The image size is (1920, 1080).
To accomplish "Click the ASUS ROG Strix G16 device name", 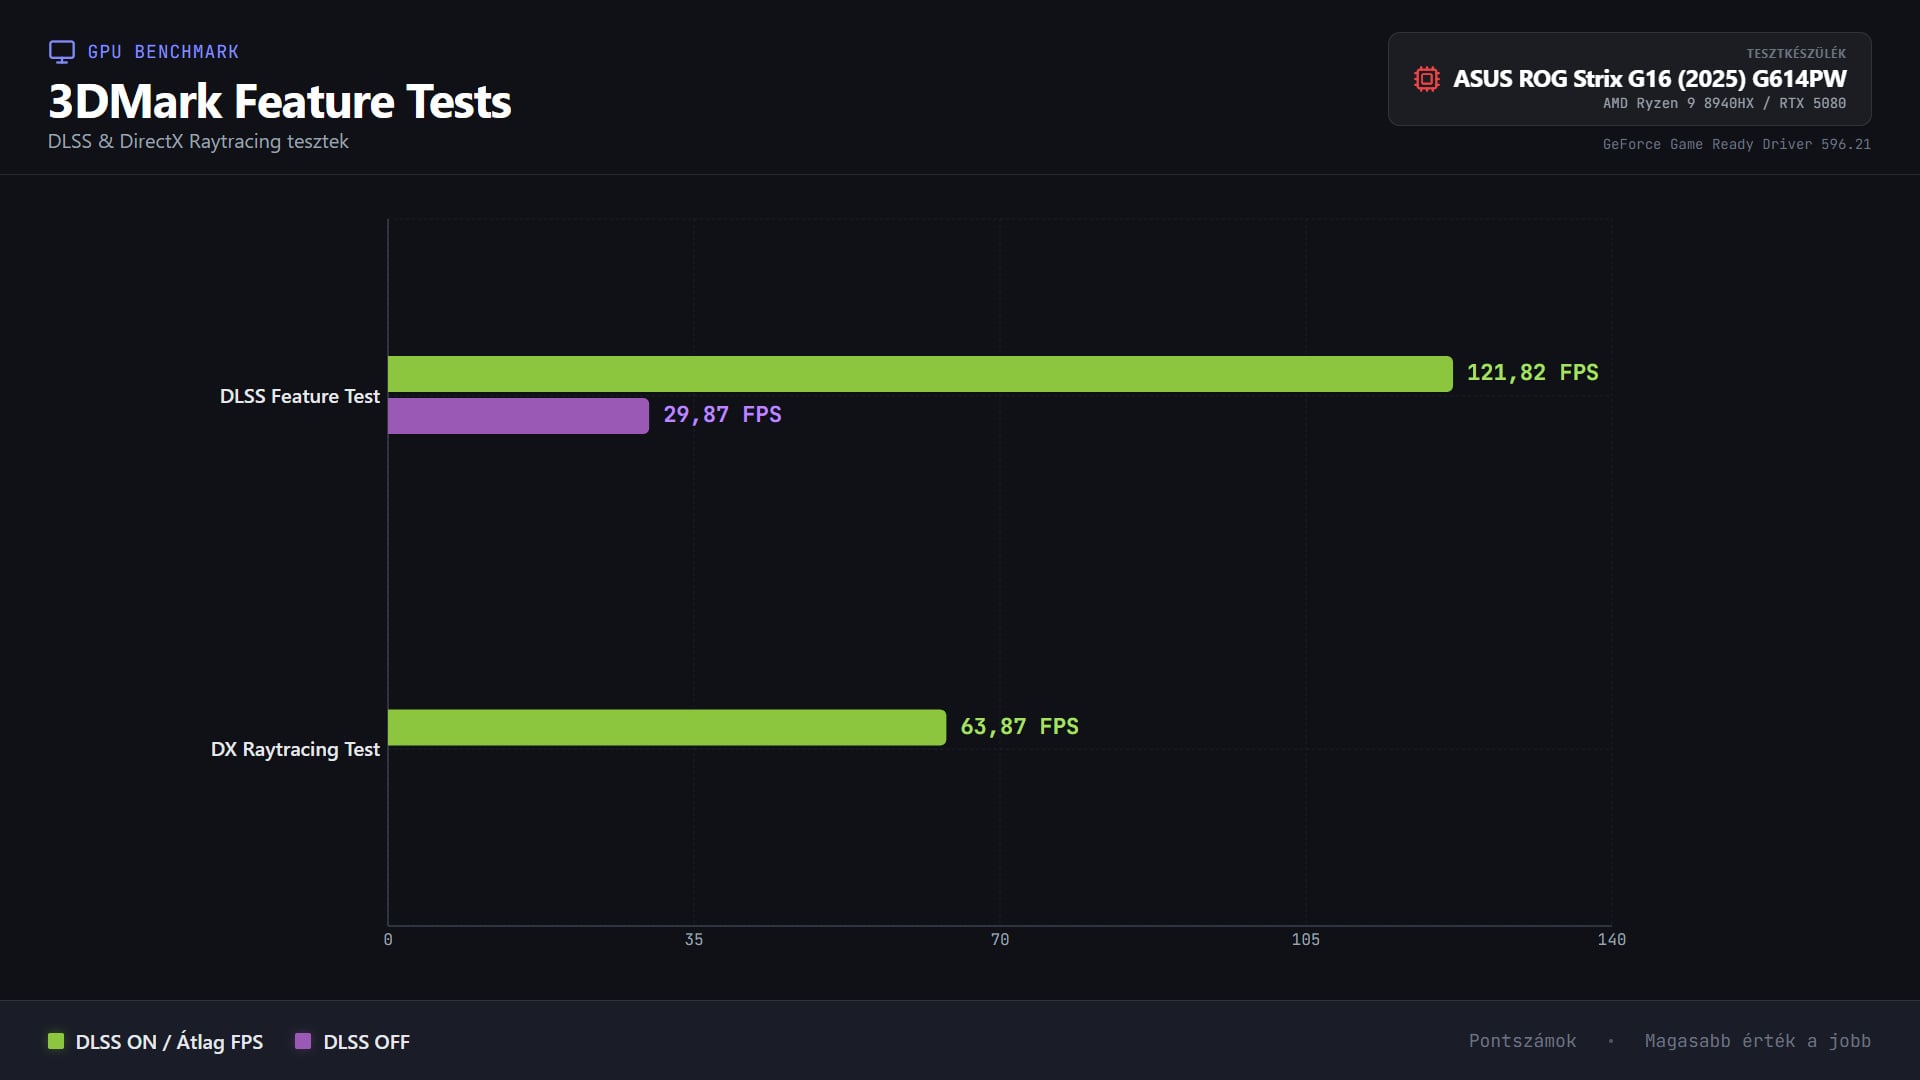I will click(1649, 79).
